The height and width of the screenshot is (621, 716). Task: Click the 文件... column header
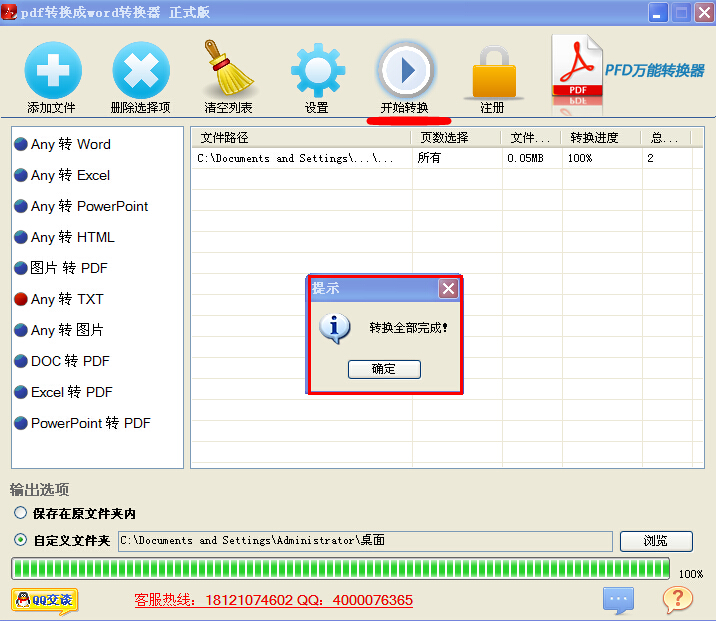pyautogui.click(x=531, y=137)
